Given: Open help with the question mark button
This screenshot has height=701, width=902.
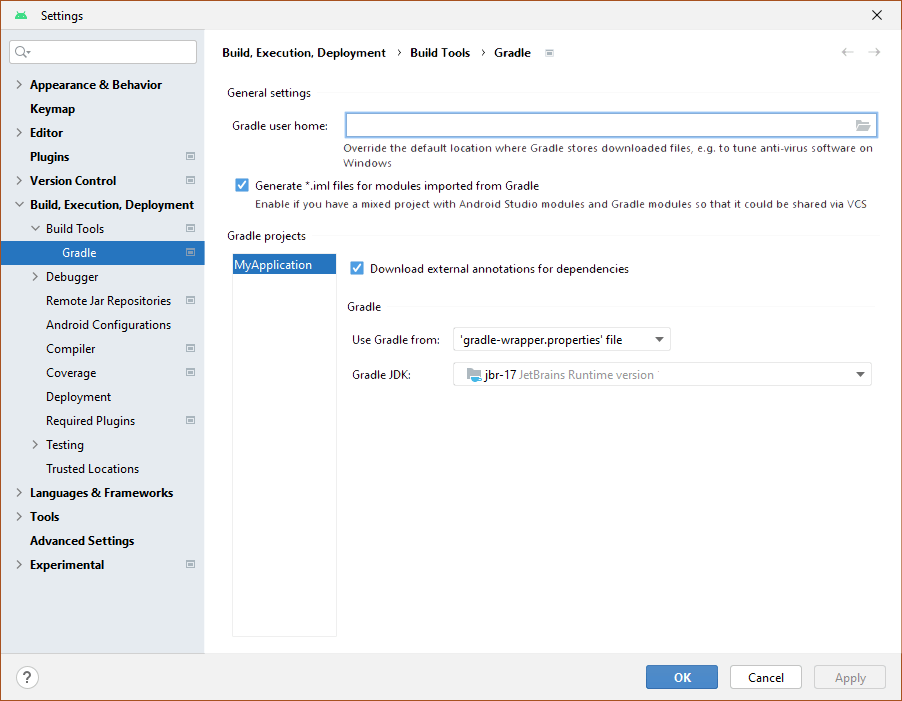Looking at the screenshot, I should [27, 677].
